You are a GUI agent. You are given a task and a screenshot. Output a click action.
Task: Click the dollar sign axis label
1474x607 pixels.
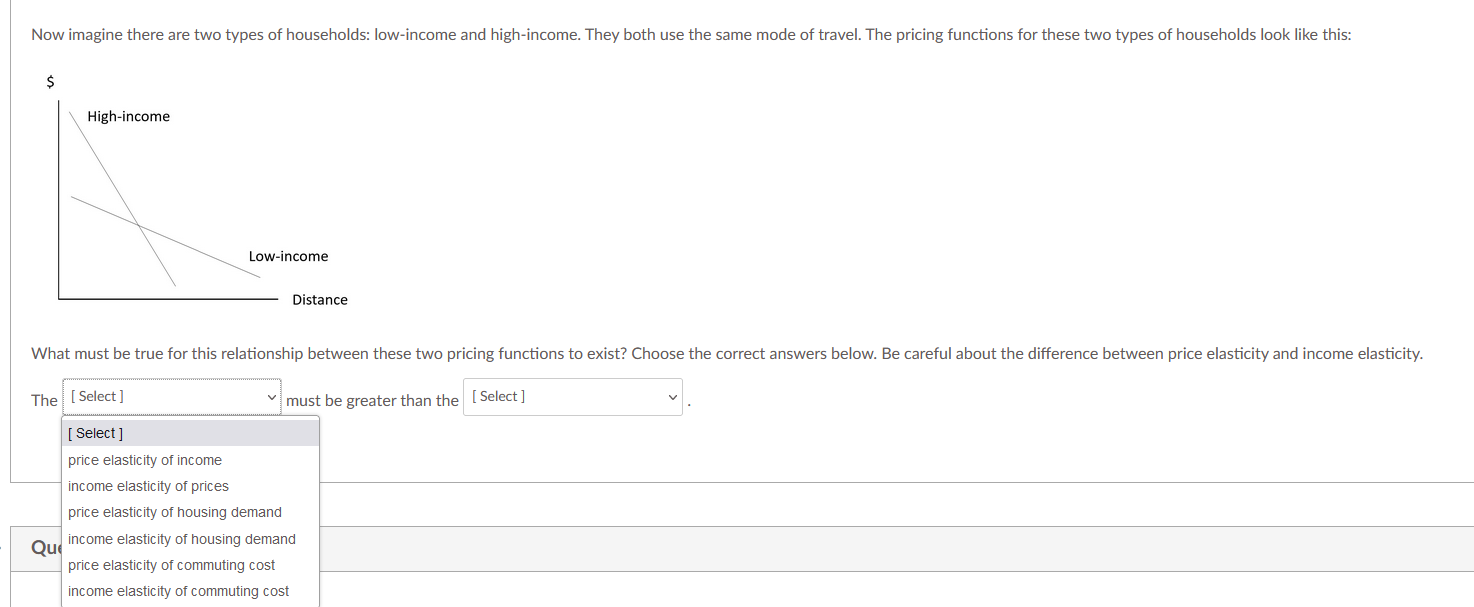(x=50, y=81)
